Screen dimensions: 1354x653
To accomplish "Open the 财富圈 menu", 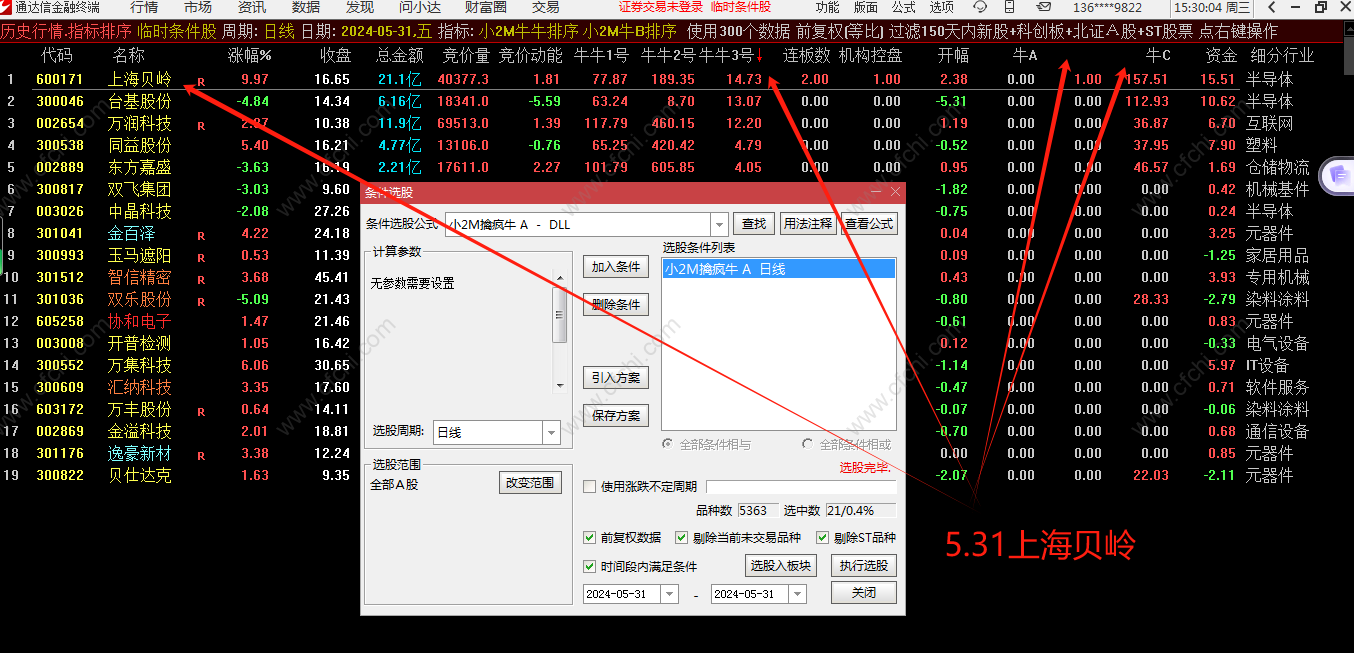I will pyautogui.click(x=486, y=7).
